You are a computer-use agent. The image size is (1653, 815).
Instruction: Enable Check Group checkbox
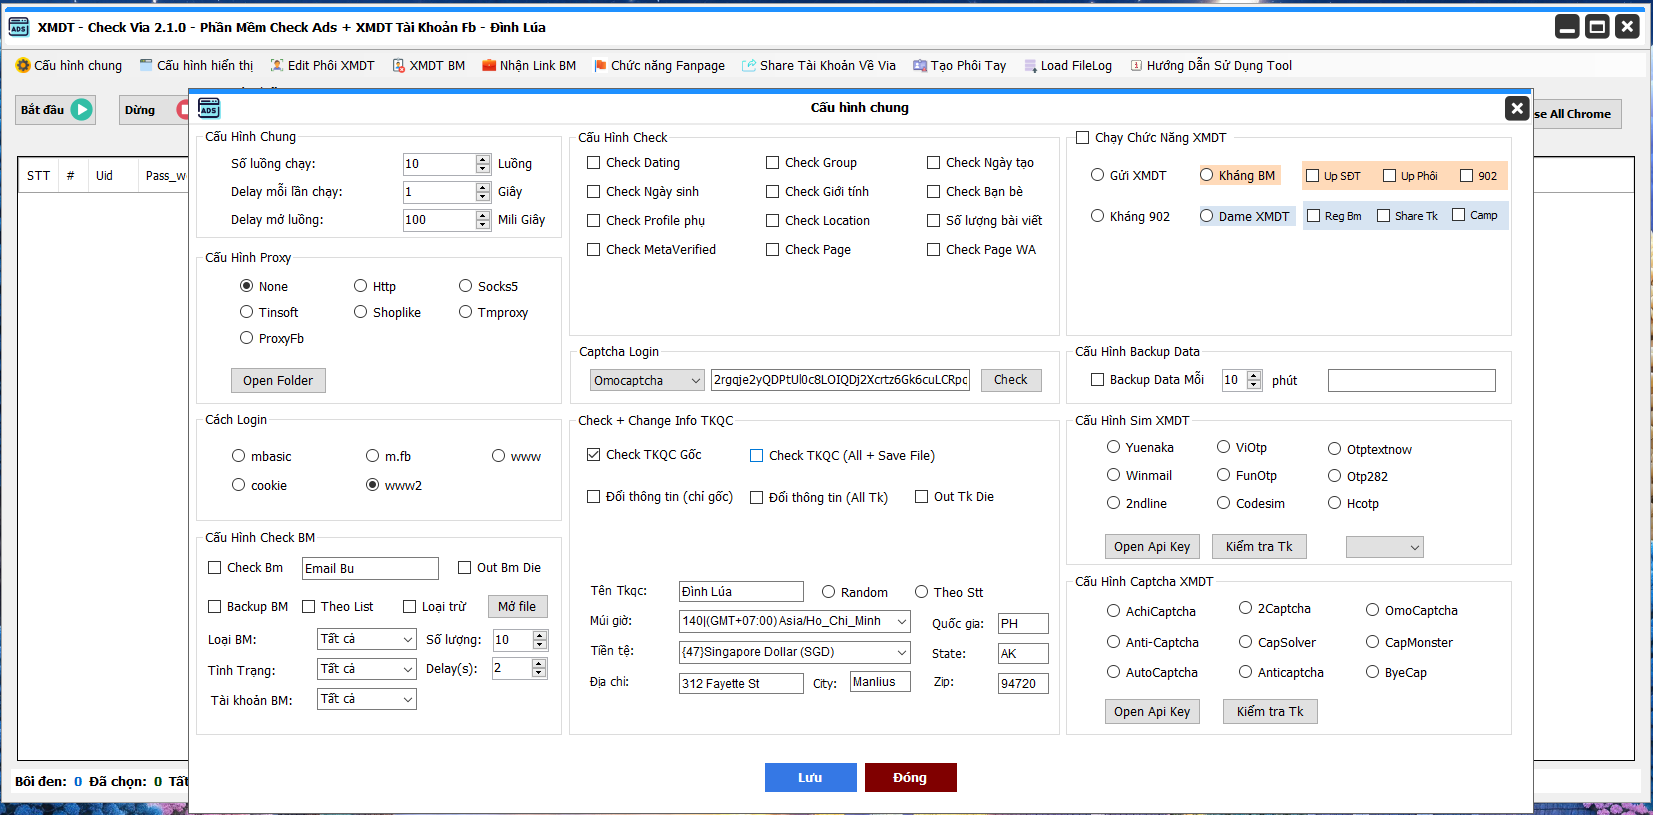(773, 162)
